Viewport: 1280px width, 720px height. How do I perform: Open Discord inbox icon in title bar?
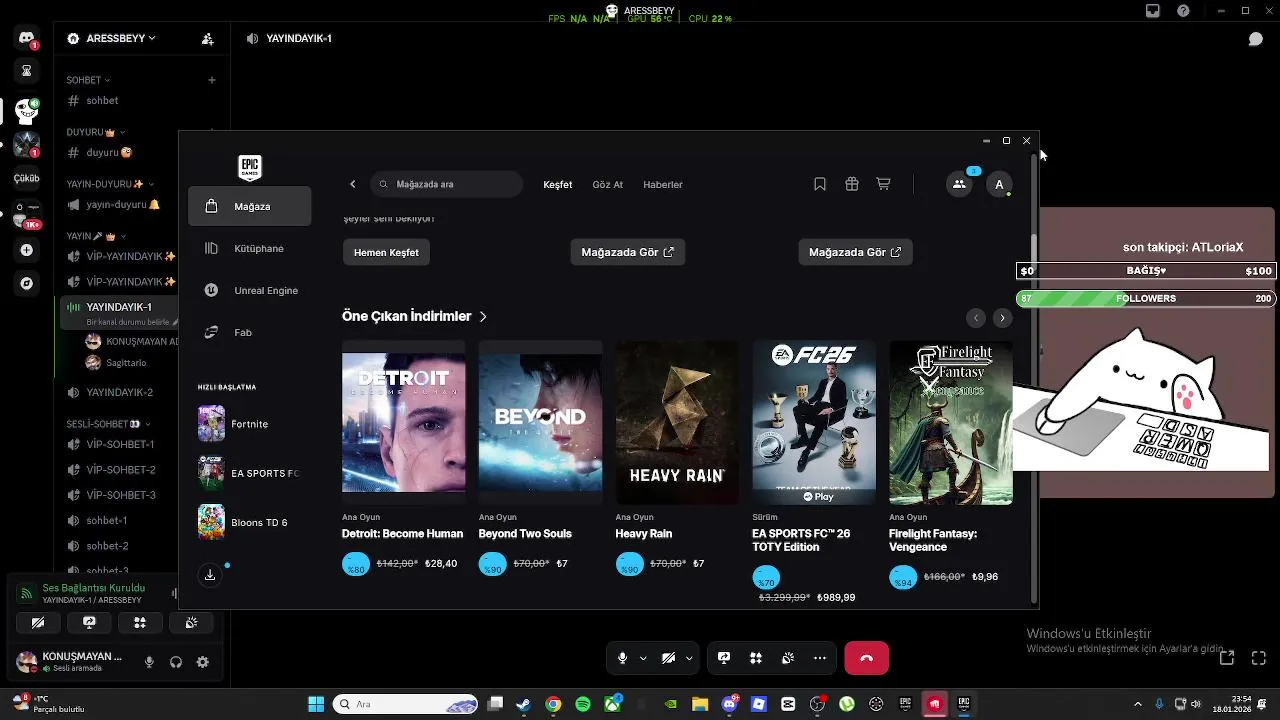click(x=1153, y=11)
